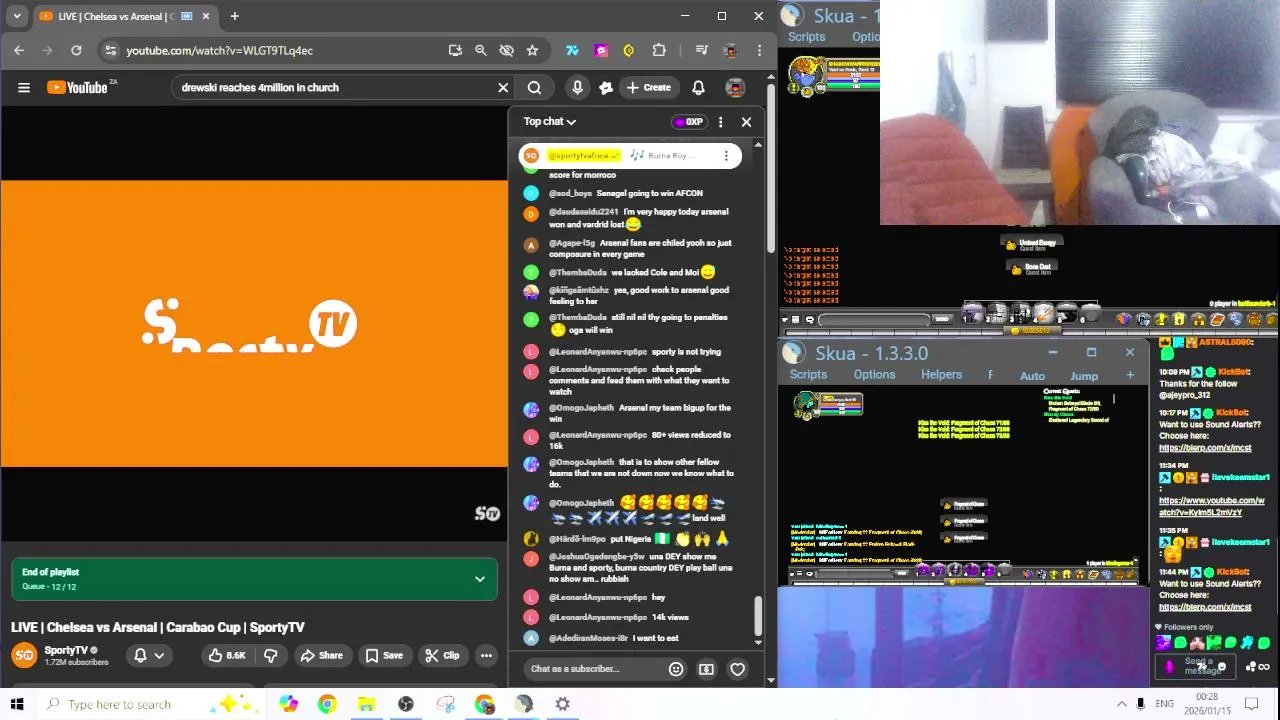Reload the Chrome page
1280x720 pixels.
[76, 50]
